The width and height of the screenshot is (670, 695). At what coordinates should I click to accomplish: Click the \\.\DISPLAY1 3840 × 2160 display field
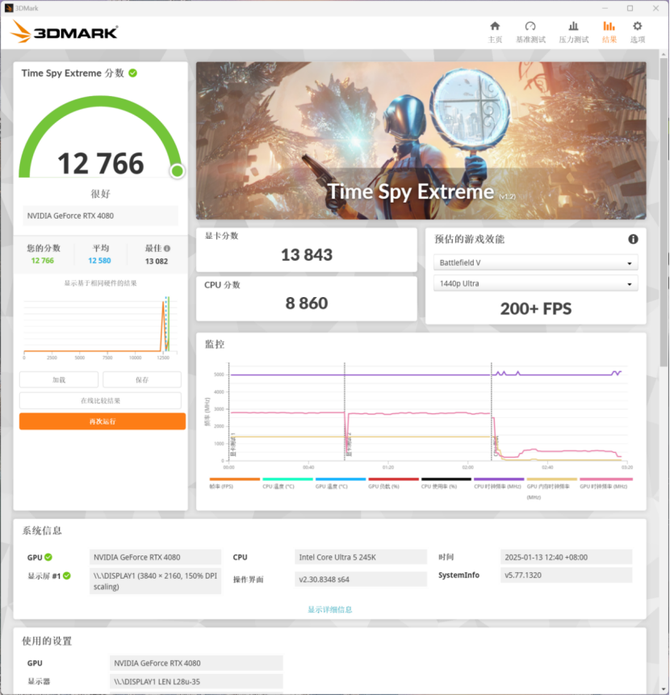click(x=155, y=581)
